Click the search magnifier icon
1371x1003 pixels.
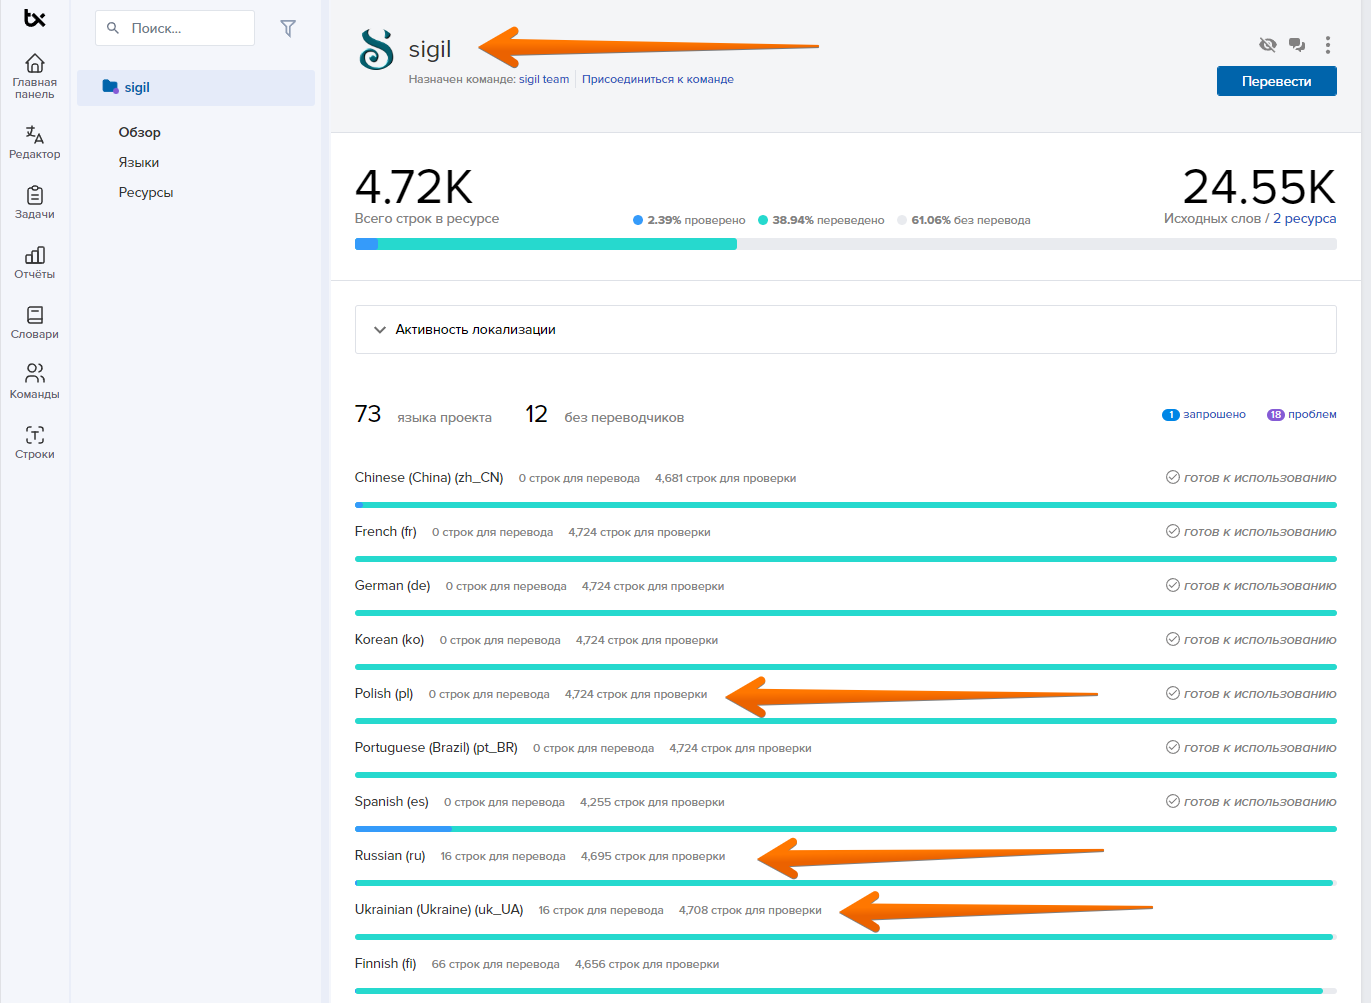[113, 28]
